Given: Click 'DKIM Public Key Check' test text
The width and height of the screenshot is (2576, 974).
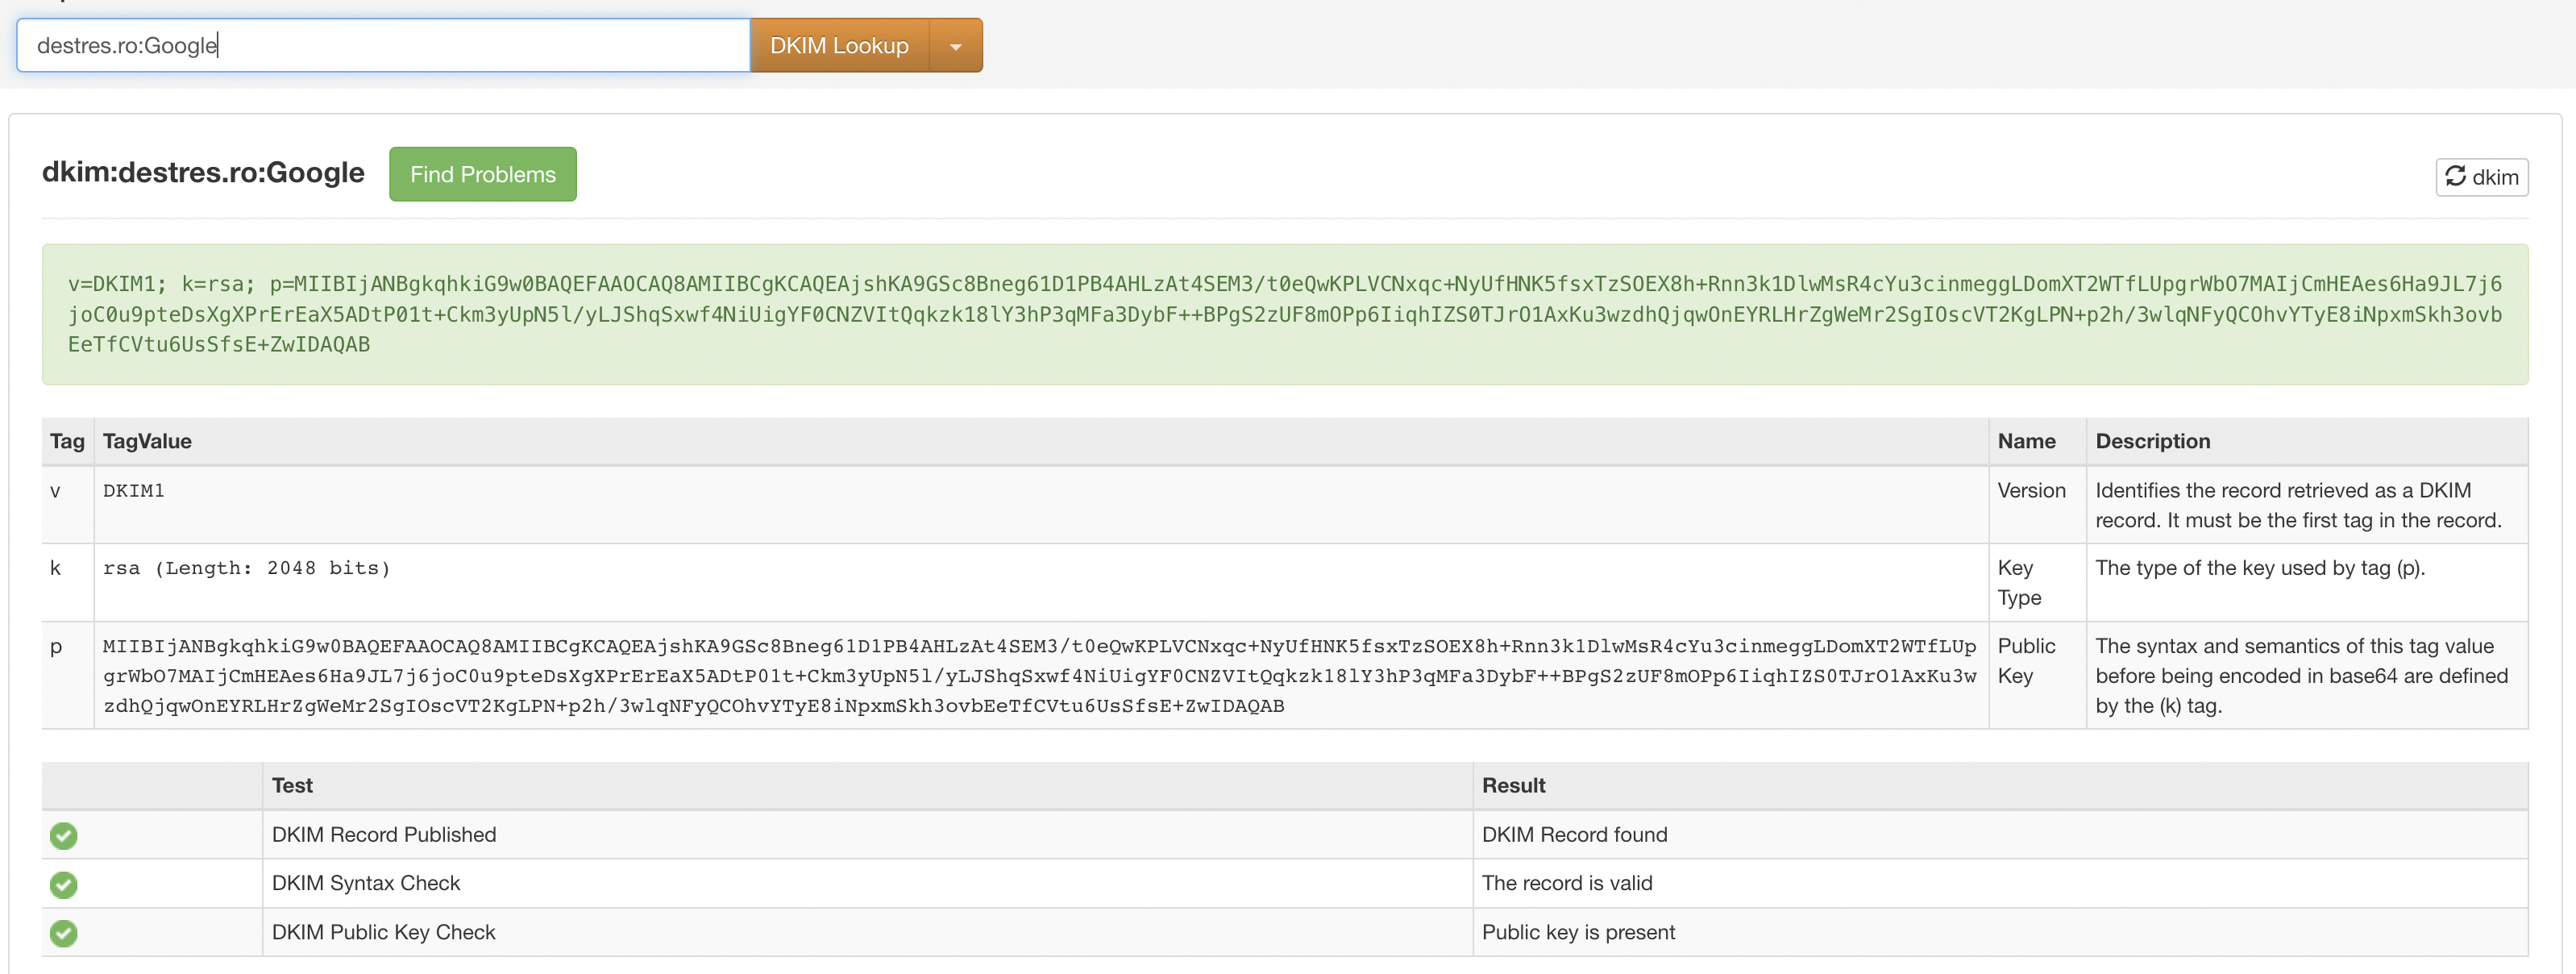Looking at the screenshot, I should (x=384, y=932).
